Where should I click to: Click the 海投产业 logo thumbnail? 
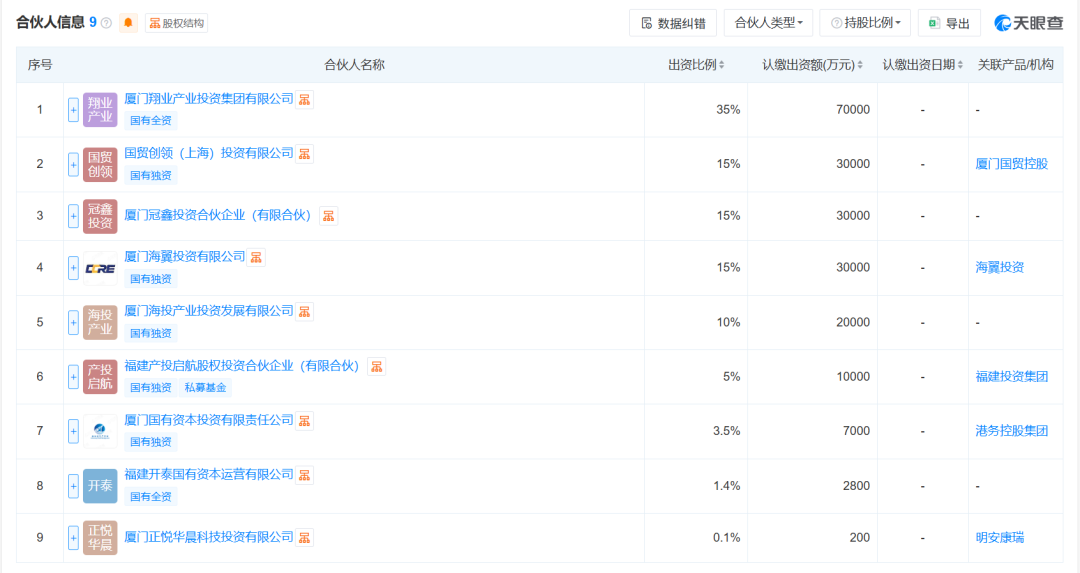(x=100, y=322)
